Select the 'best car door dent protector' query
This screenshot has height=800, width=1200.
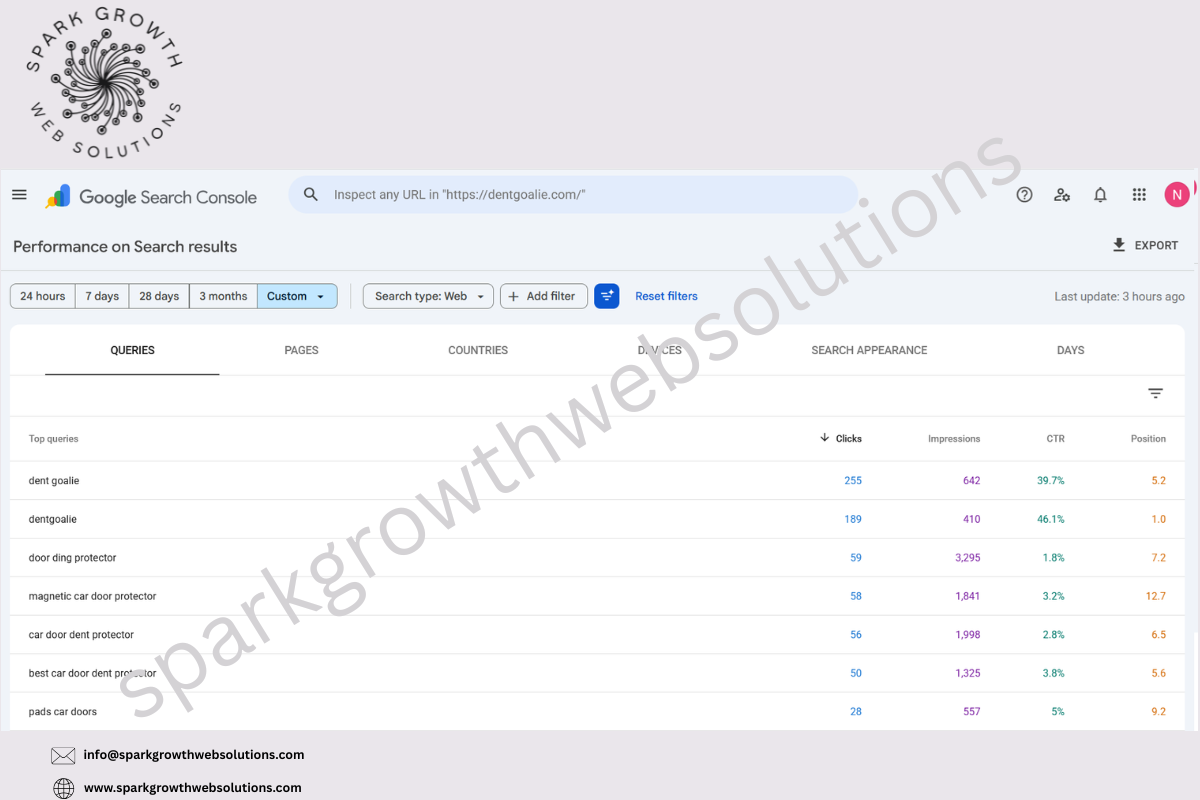click(92, 673)
